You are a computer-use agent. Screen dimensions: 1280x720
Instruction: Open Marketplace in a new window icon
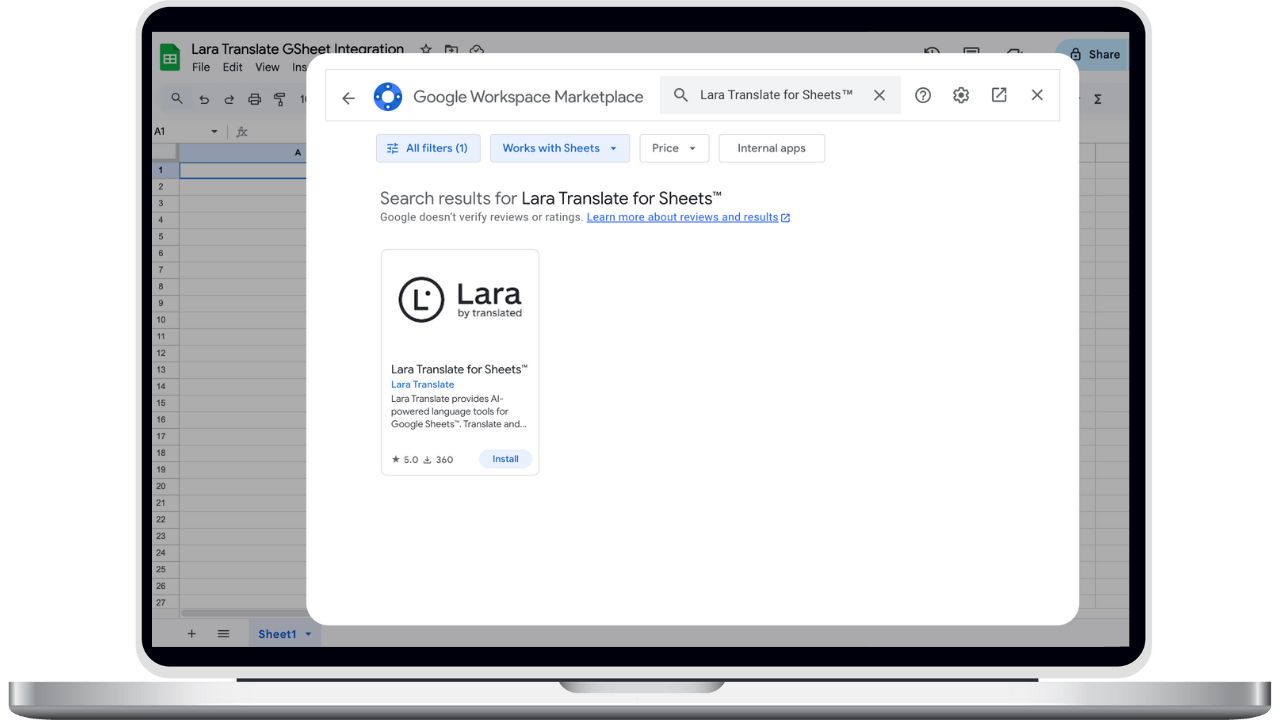[998, 94]
